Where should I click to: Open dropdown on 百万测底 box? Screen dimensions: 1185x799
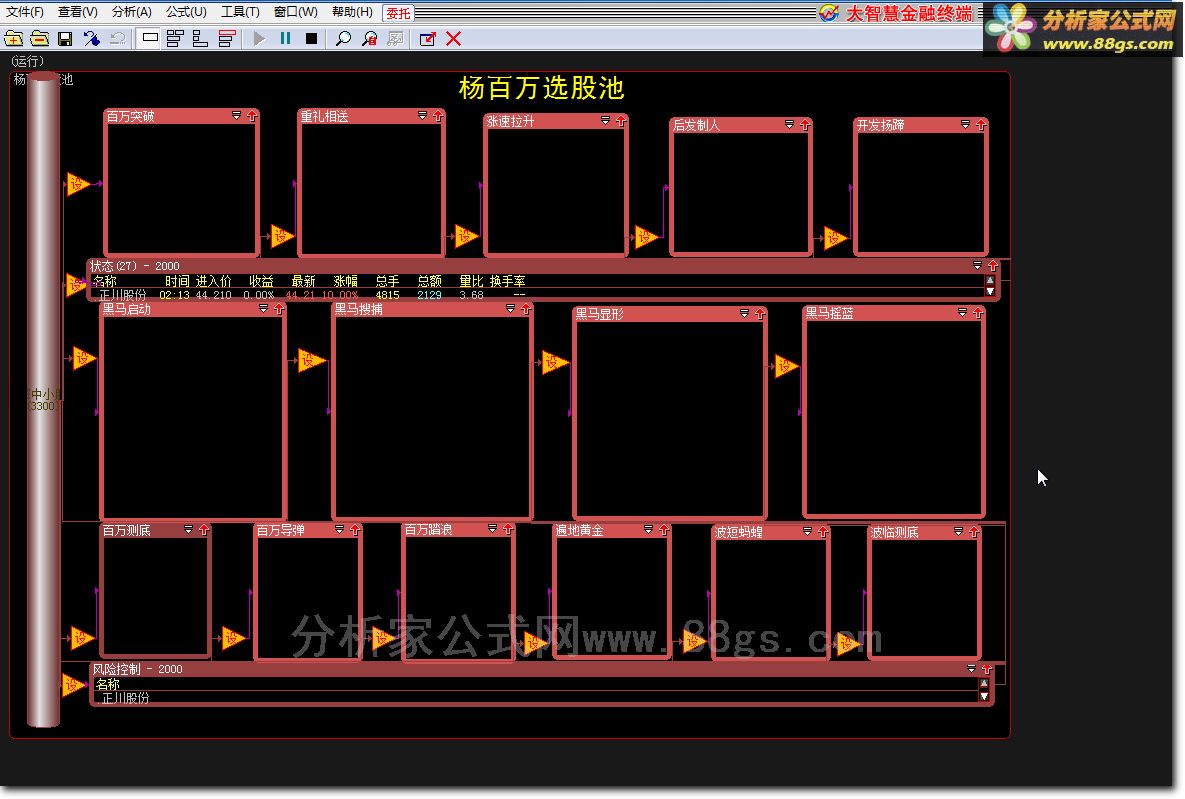[188, 530]
